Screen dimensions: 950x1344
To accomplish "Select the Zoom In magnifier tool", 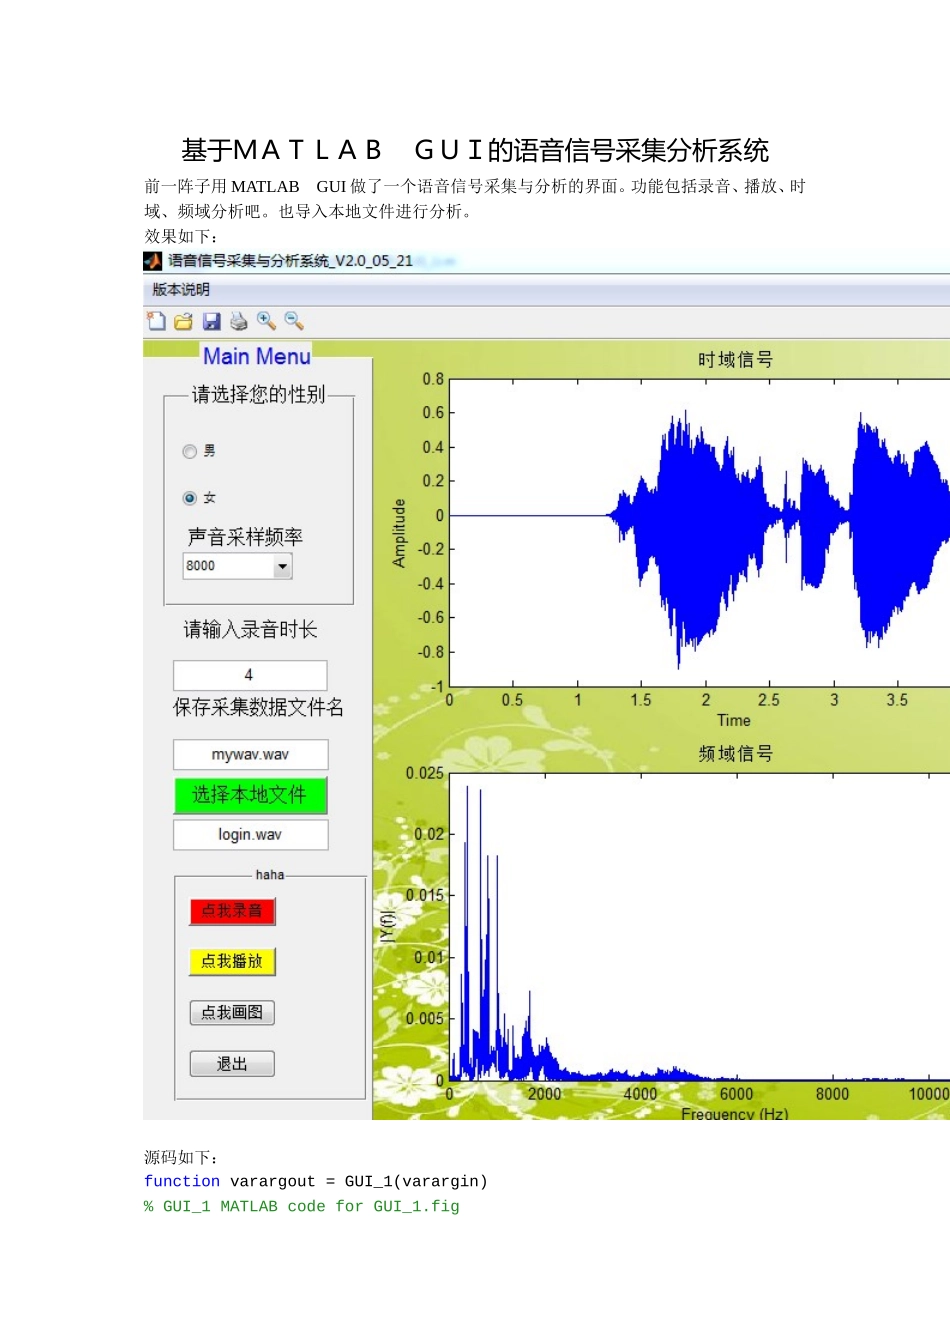I will [x=266, y=321].
